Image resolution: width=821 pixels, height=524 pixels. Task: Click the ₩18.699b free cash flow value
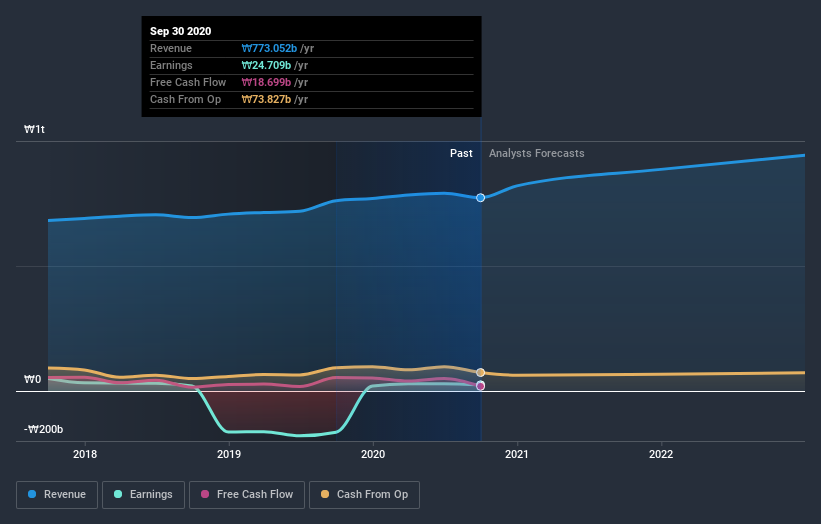(266, 82)
